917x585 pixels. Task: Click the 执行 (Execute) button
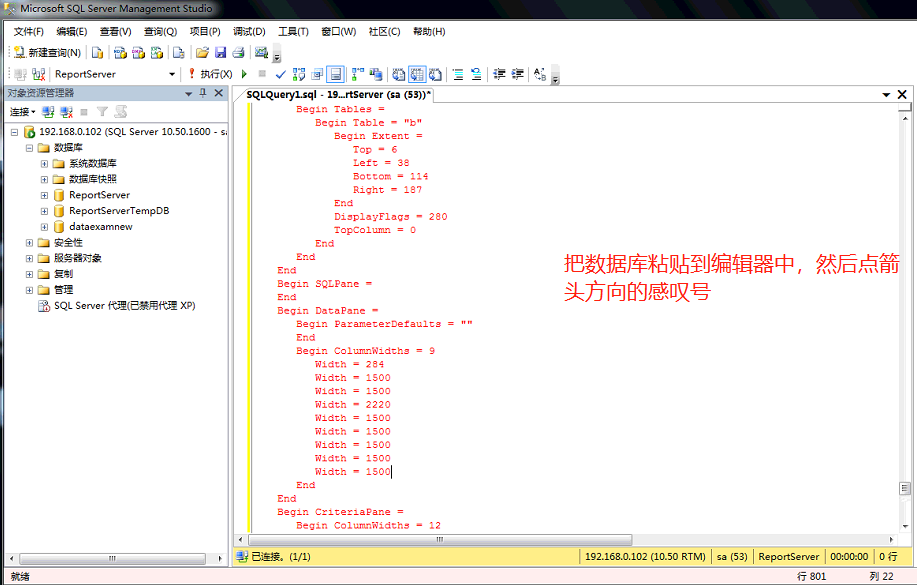click(210, 74)
